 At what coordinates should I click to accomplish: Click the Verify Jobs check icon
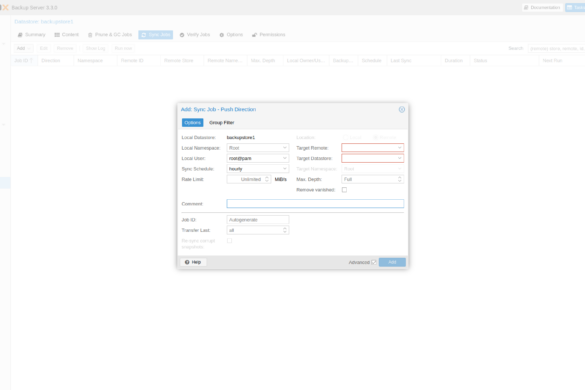pyautogui.click(x=182, y=35)
